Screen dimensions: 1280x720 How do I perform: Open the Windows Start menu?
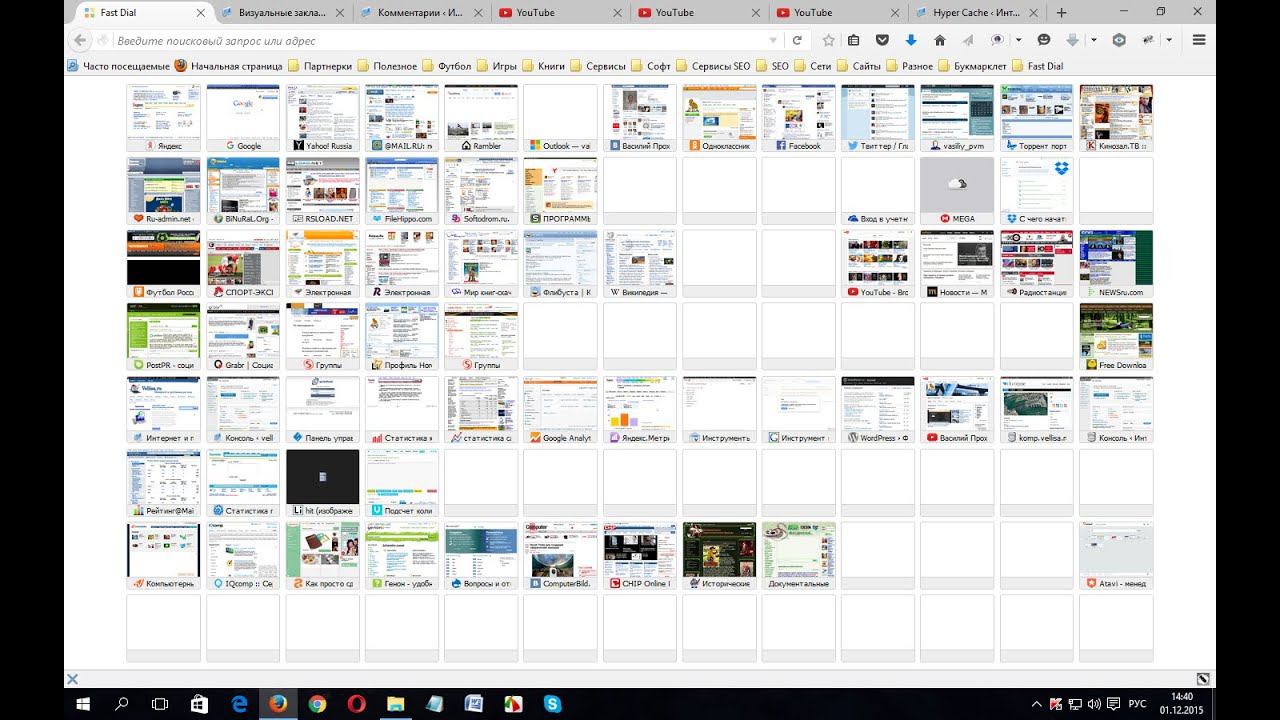[83, 704]
